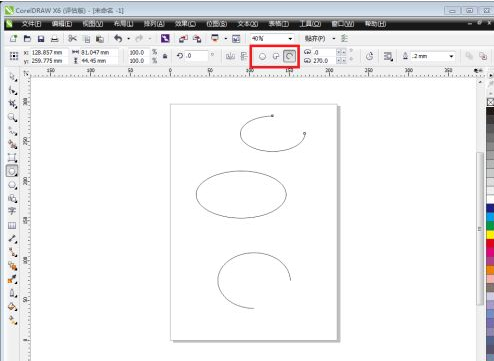
Task: Open the 排列(A) menu
Action: tap(154, 24)
